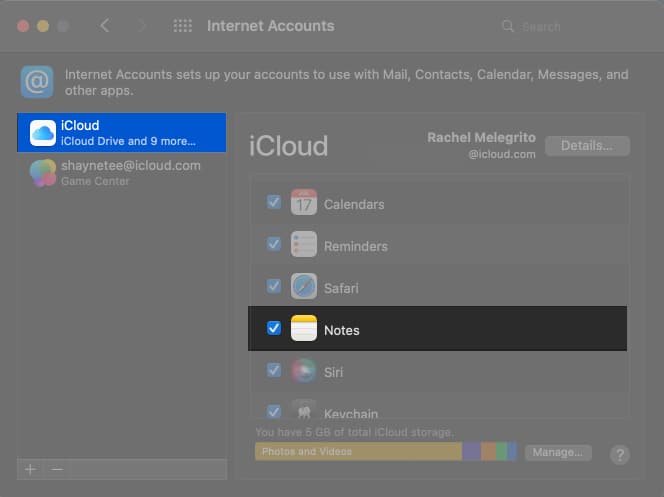Uncheck the Reminders checkbox
The width and height of the screenshot is (664, 497).
(274, 244)
